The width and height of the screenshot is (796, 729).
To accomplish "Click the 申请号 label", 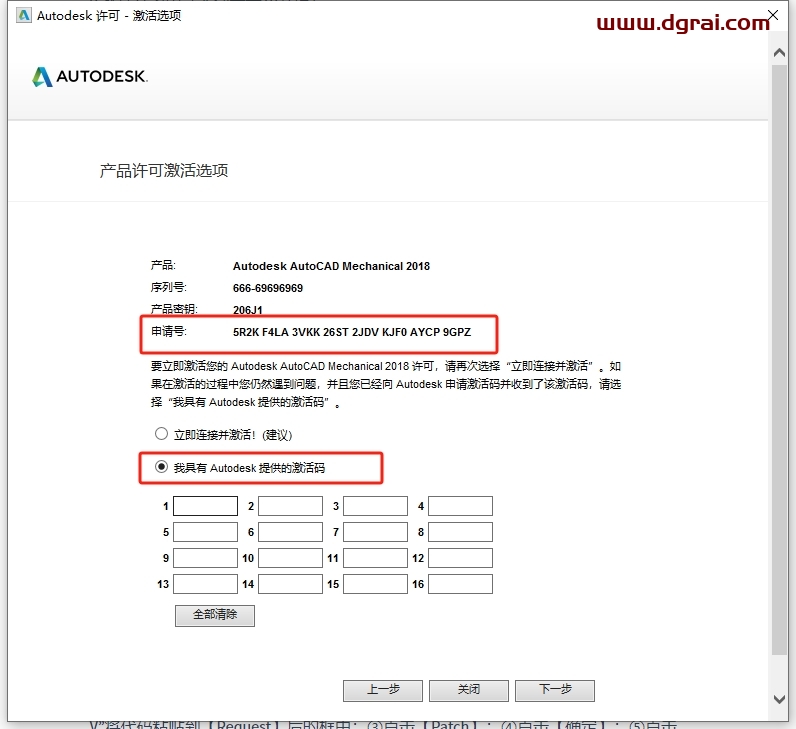I will 169,332.
